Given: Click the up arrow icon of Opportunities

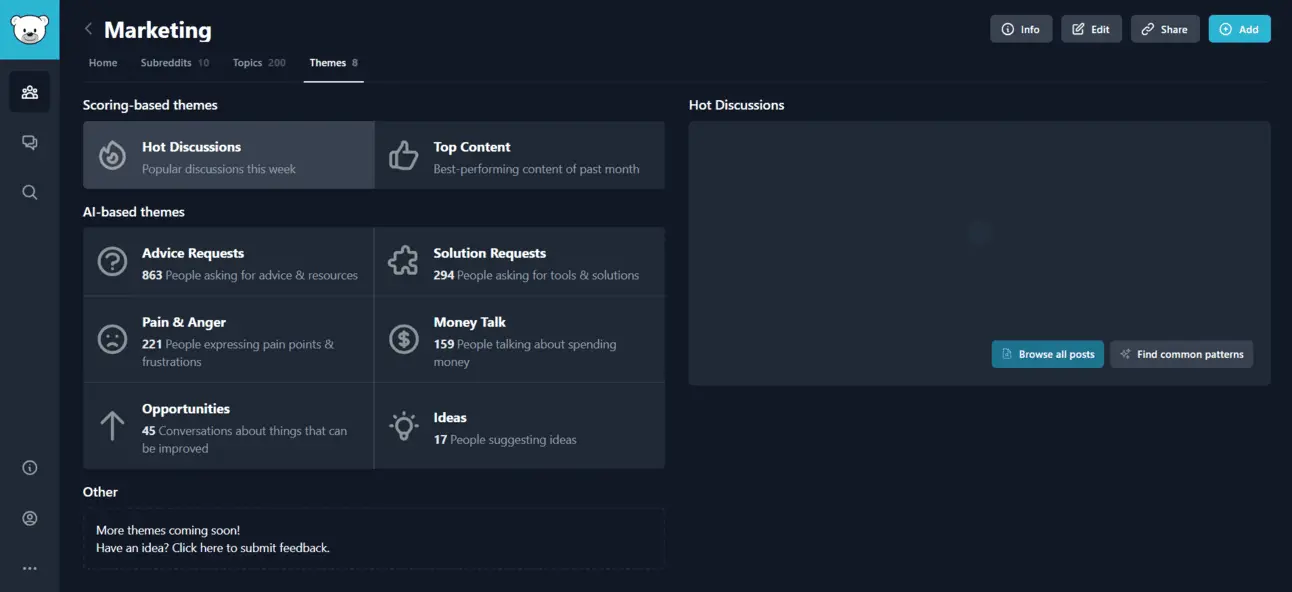Looking at the screenshot, I should (x=112, y=426).
